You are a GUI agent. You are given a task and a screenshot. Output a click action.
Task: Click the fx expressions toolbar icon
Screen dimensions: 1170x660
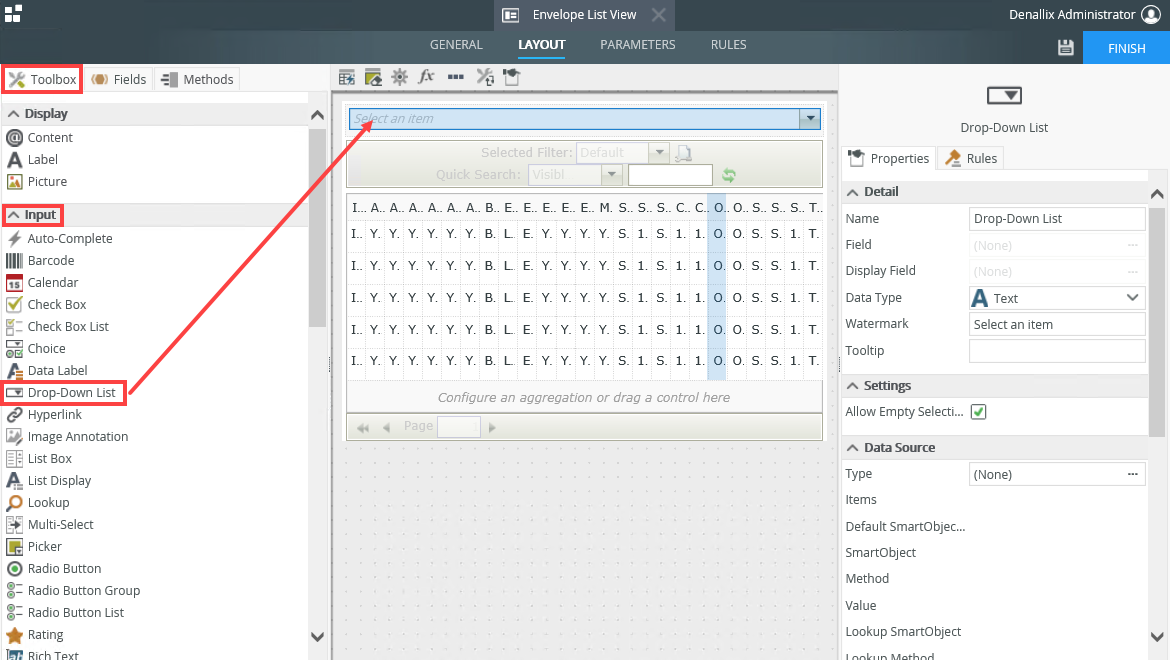(426, 77)
